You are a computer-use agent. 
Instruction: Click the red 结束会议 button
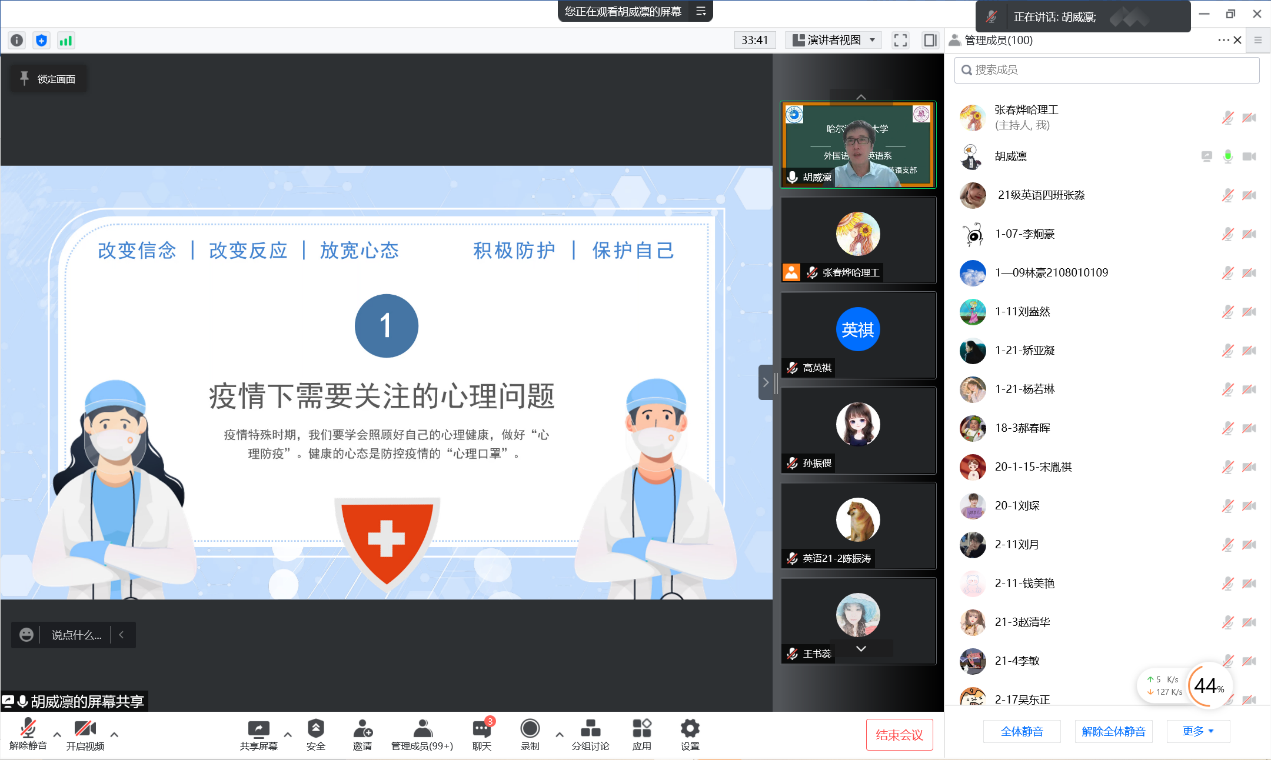point(899,735)
